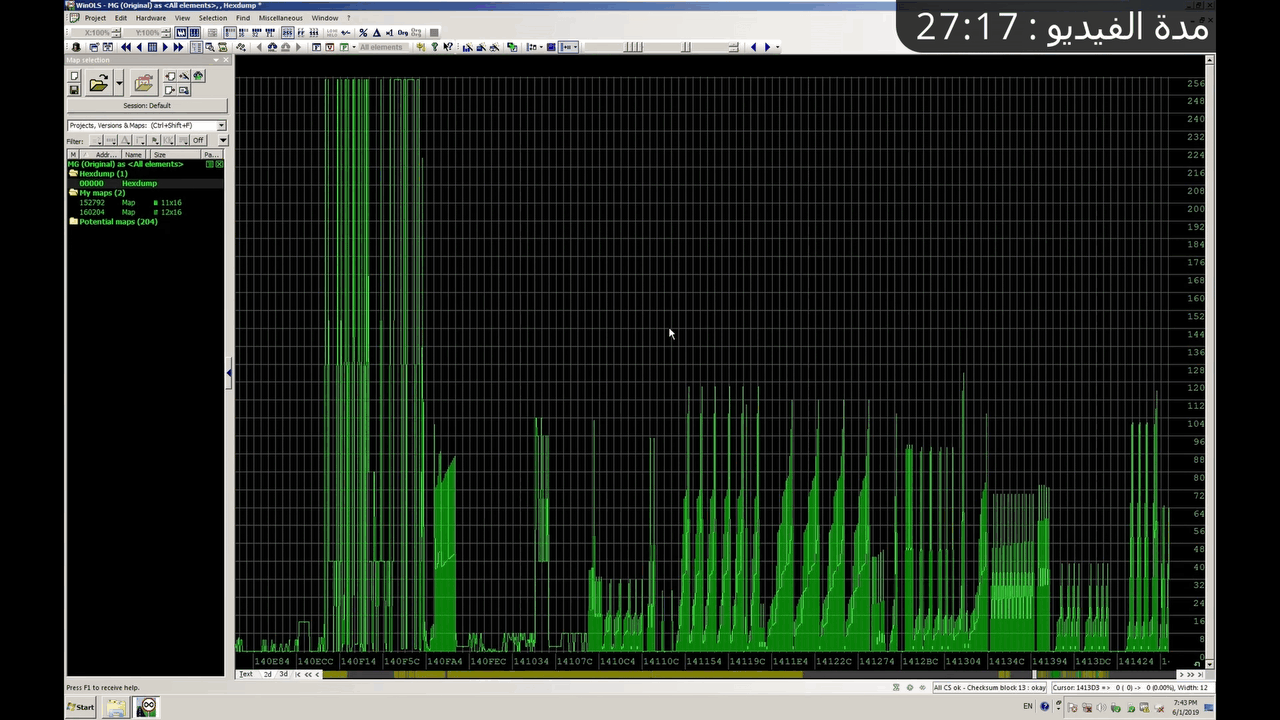Click the delta difference view icon

point(376,33)
